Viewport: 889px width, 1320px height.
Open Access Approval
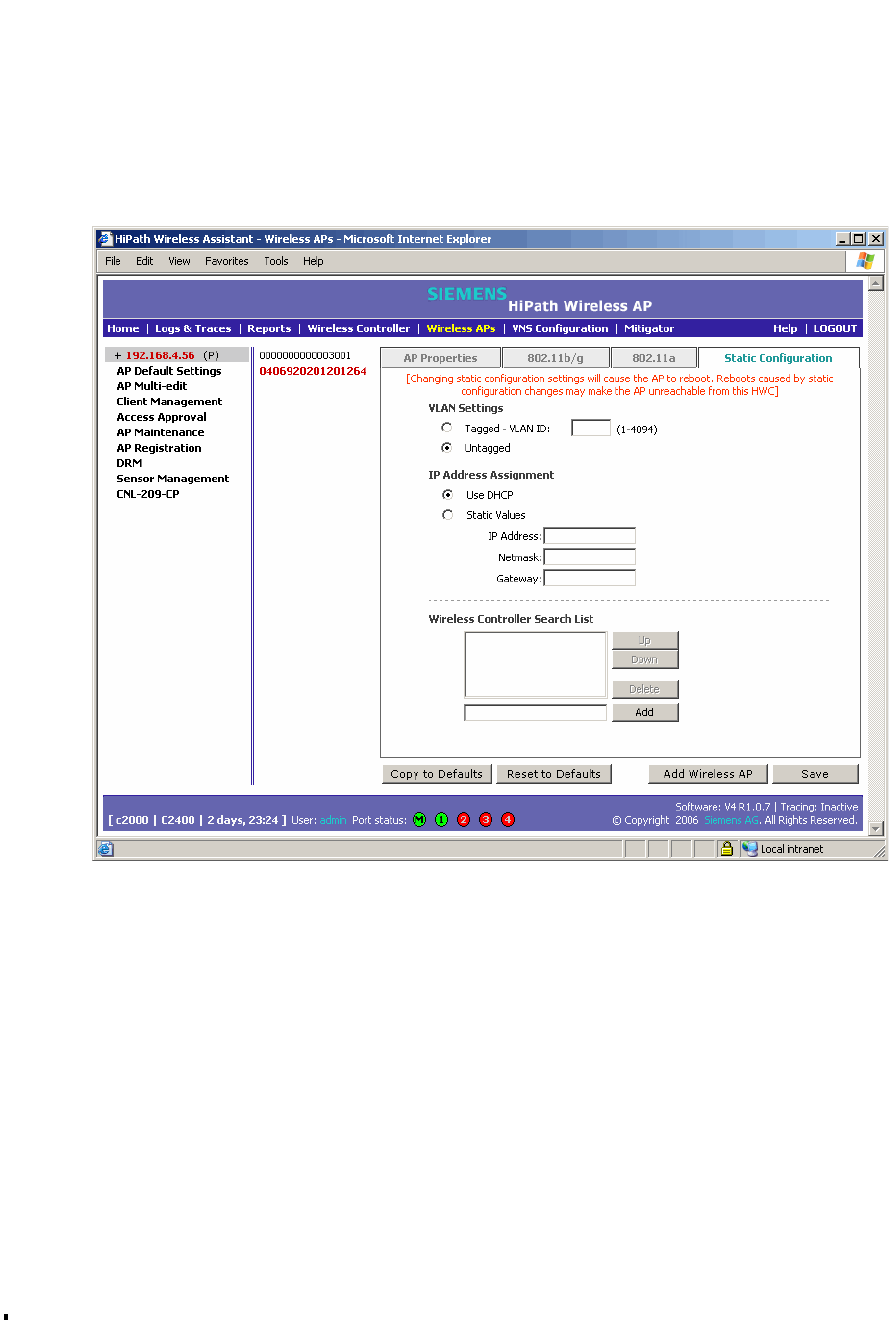pyautogui.click(x=161, y=417)
